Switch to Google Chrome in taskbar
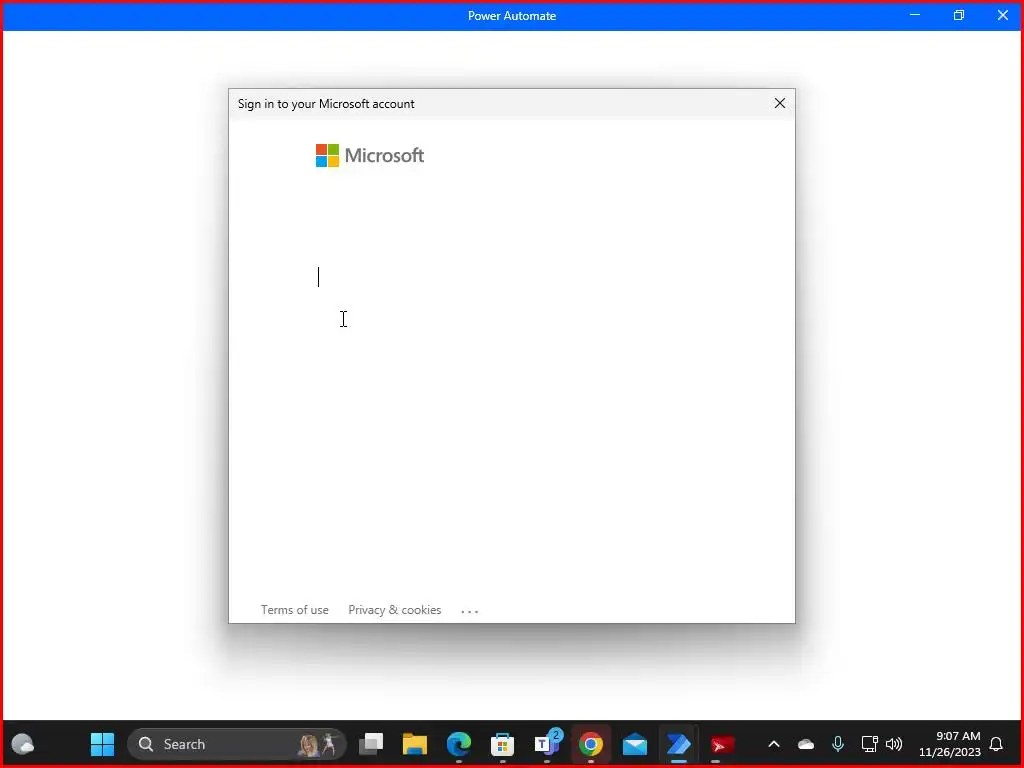Viewport: 1024px width, 768px height. 590,744
